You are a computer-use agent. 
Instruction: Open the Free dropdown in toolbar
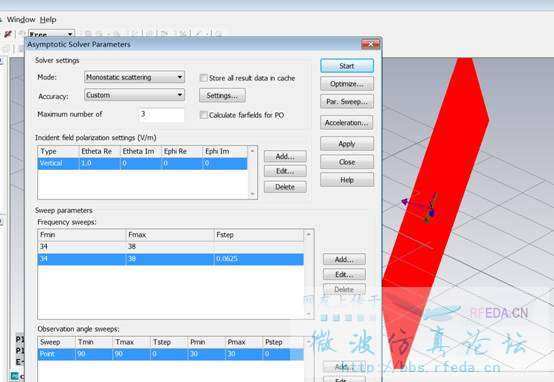click(52, 34)
